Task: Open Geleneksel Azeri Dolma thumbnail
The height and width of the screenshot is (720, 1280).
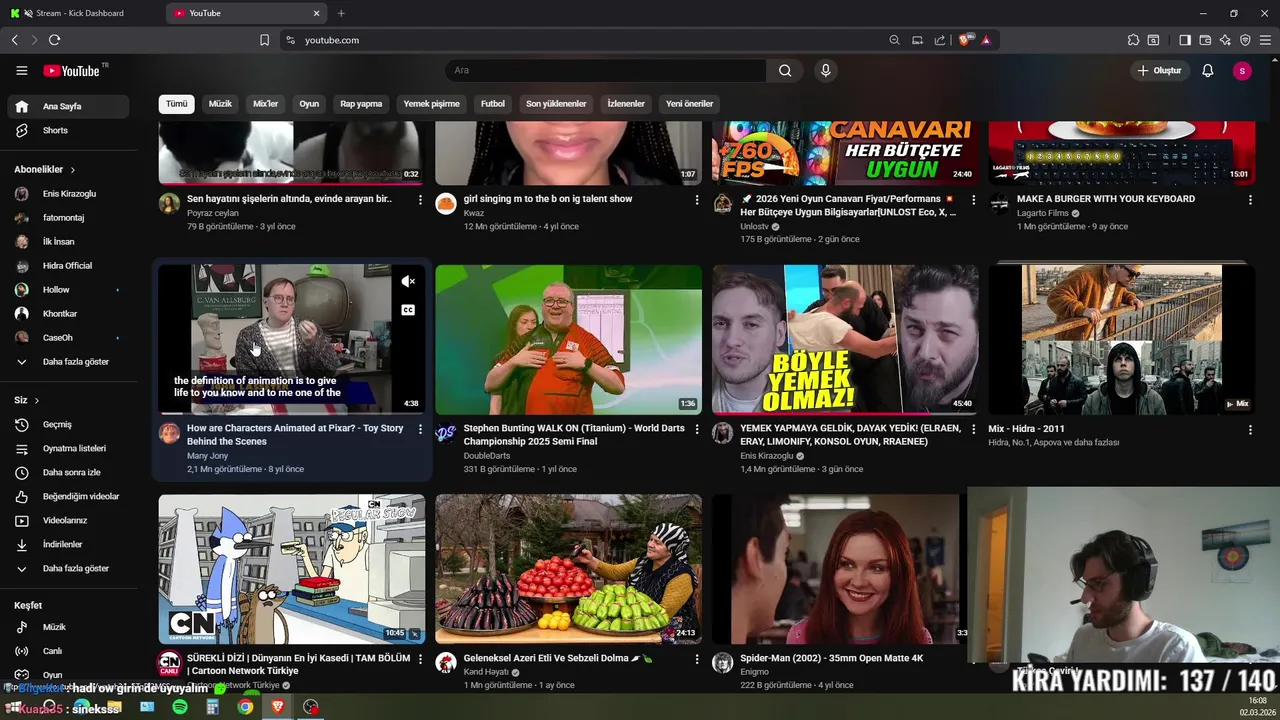Action: click(568, 569)
